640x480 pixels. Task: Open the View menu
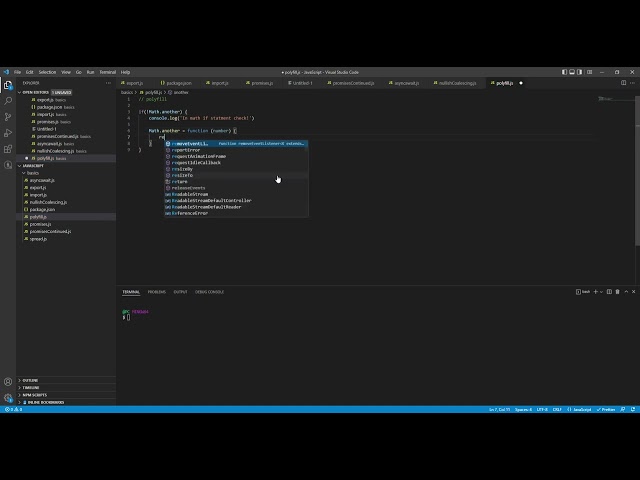coord(66,72)
